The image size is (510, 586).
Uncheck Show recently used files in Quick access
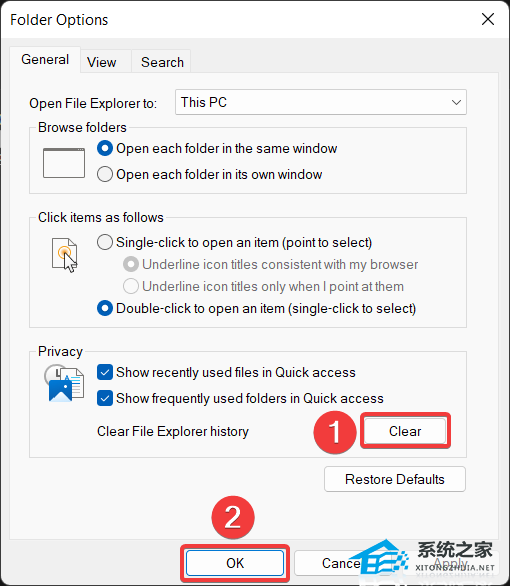pyautogui.click(x=105, y=372)
